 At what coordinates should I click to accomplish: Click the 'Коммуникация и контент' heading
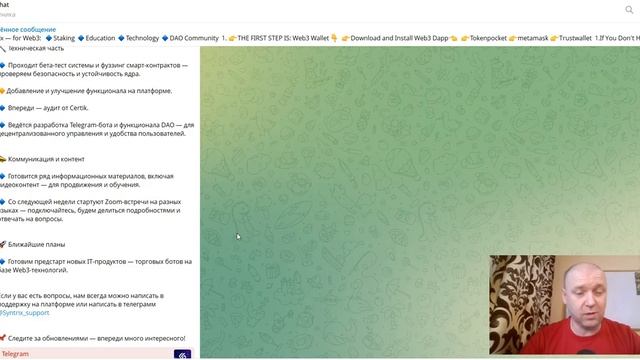[42, 159]
